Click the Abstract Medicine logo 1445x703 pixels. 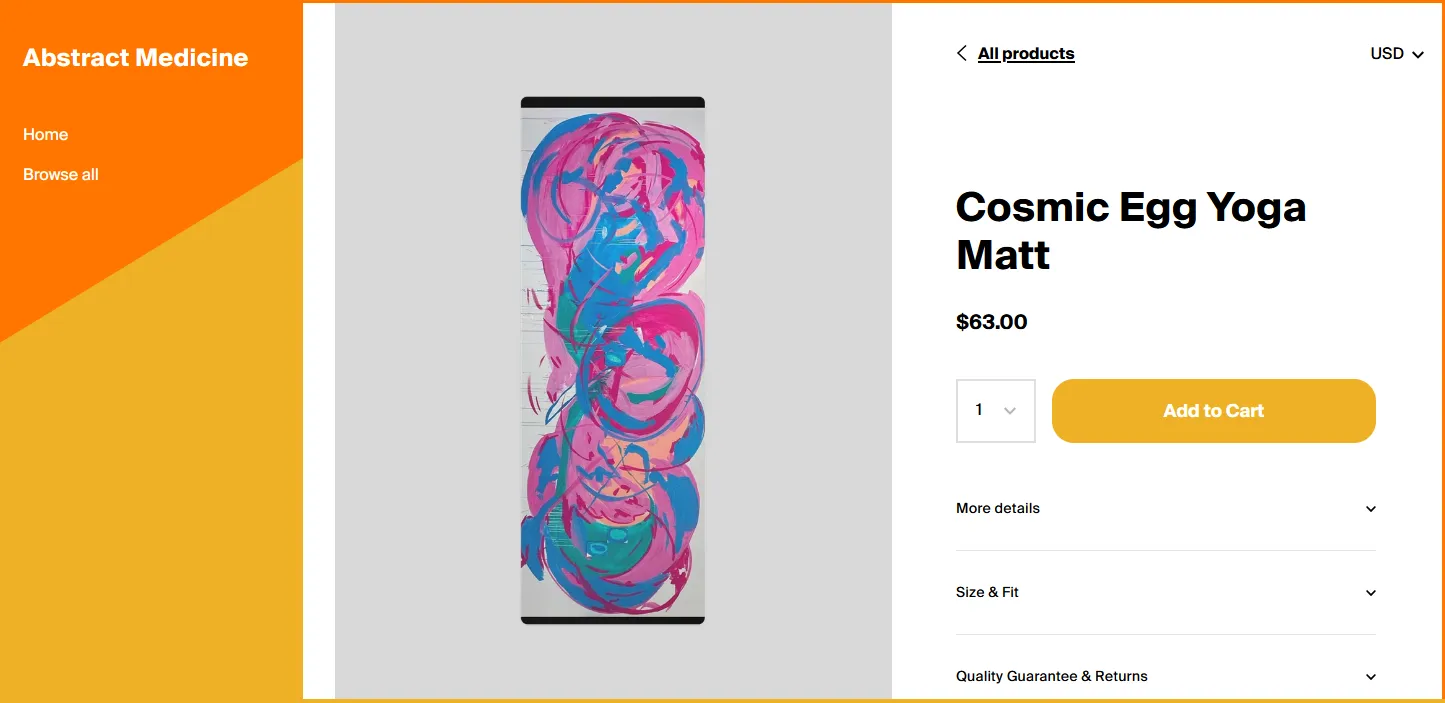pyautogui.click(x=135, y=57)
